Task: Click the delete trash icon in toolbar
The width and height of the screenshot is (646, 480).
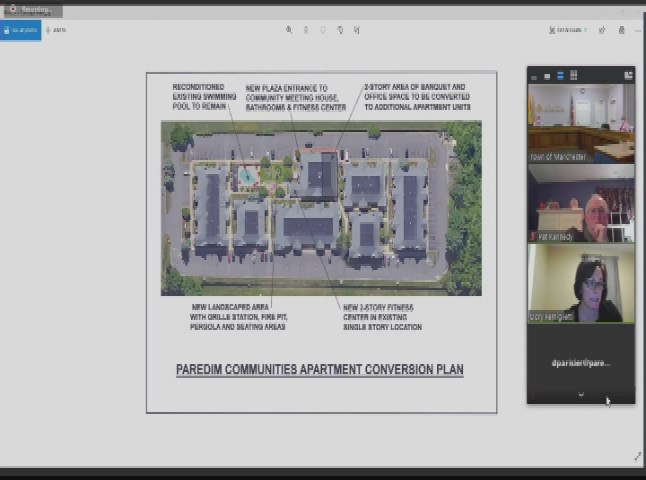Action: click(x=306, y=30)
